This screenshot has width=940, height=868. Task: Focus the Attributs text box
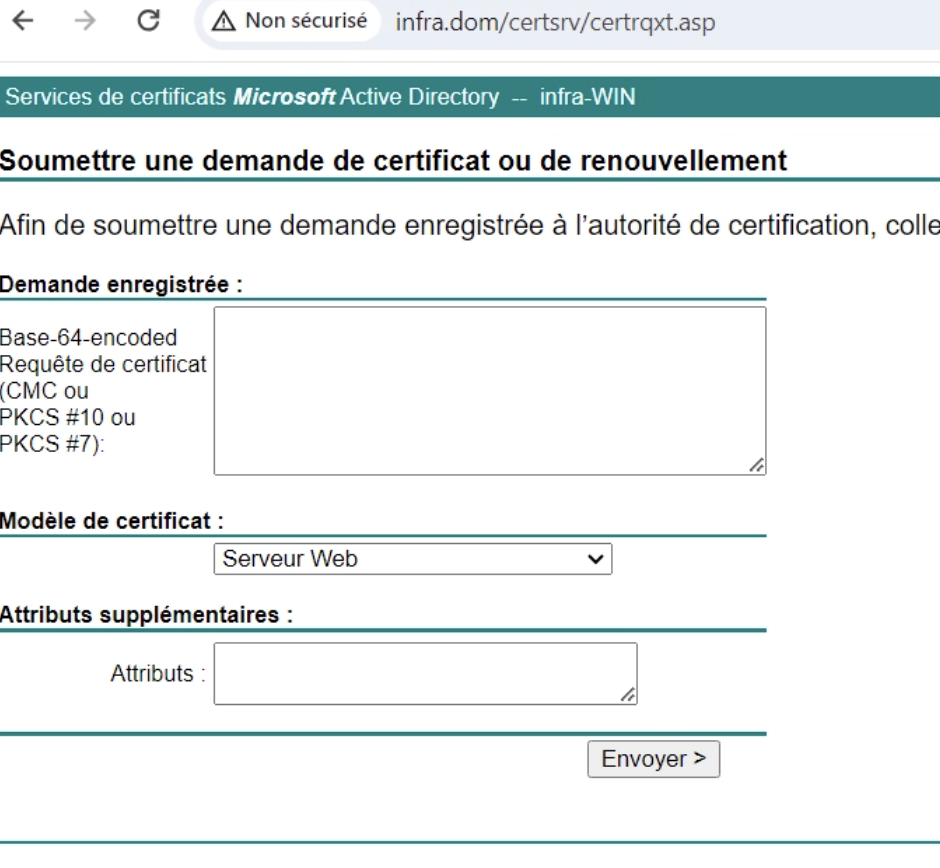point(424,673)
